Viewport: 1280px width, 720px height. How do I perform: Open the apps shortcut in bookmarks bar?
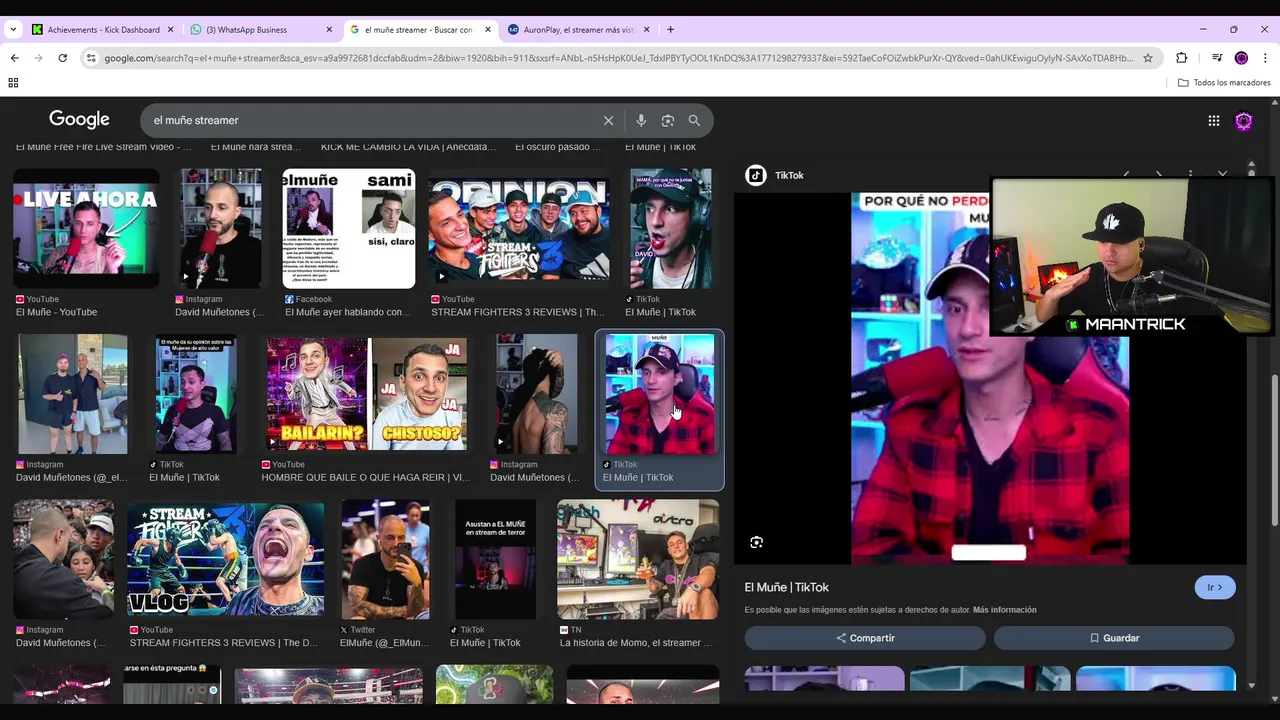click(13, 82)
